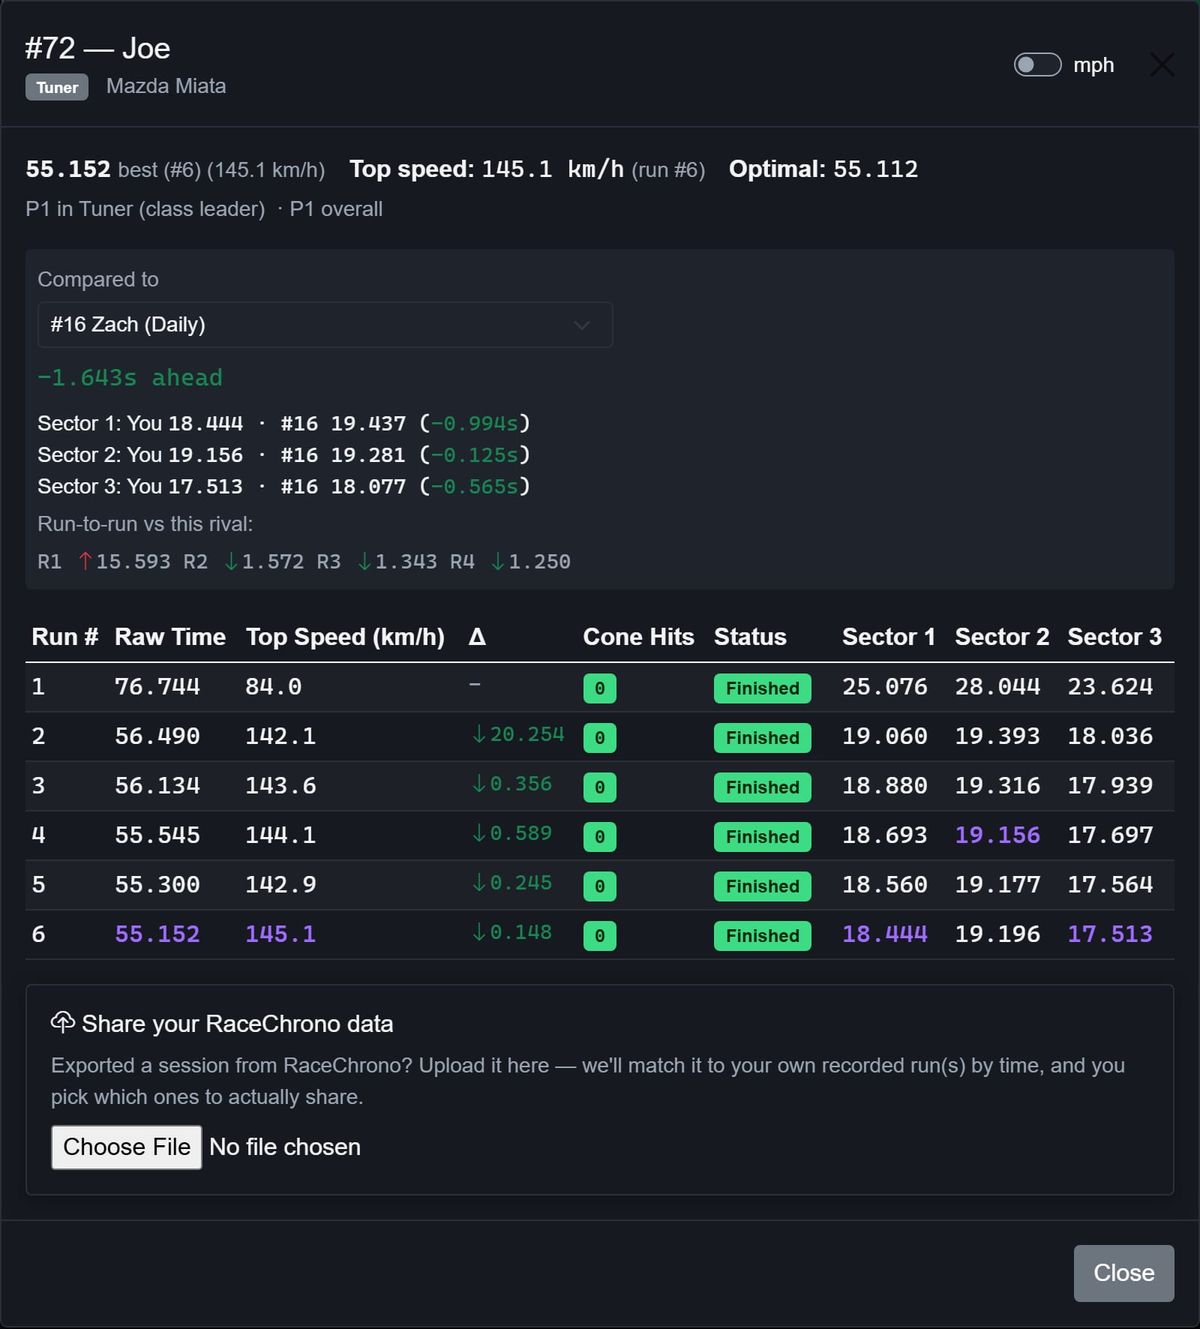
Task: Click the 28.044 sector 2 time
Action: click(x=998, y=687)
